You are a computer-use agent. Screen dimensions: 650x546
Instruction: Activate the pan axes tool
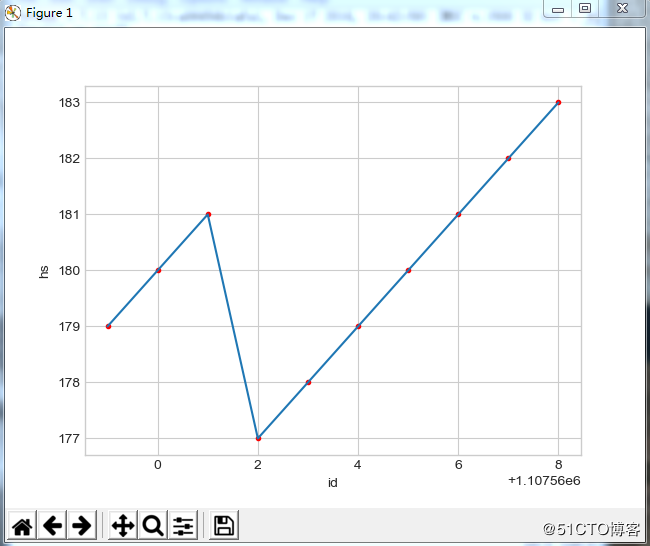pos(123,526)
